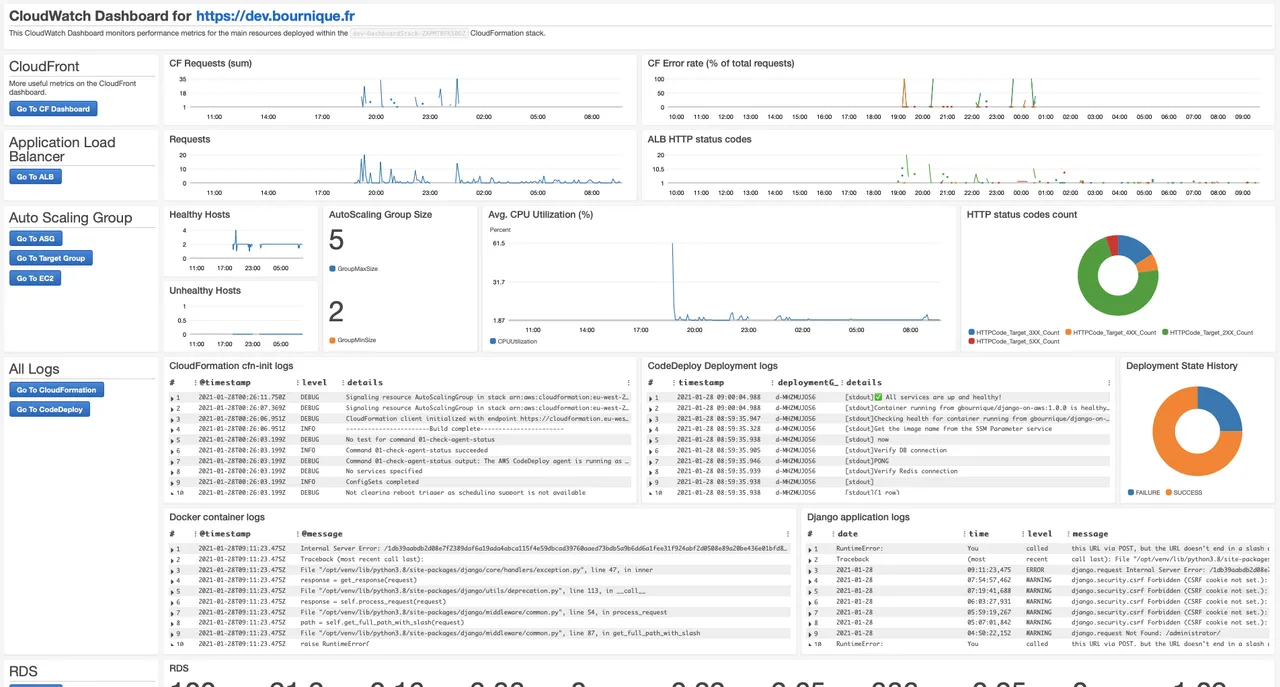Click the HTTPCode_Target_3XX_Count legend swatch
The image size is (1280, 687).
coord(972,332)
